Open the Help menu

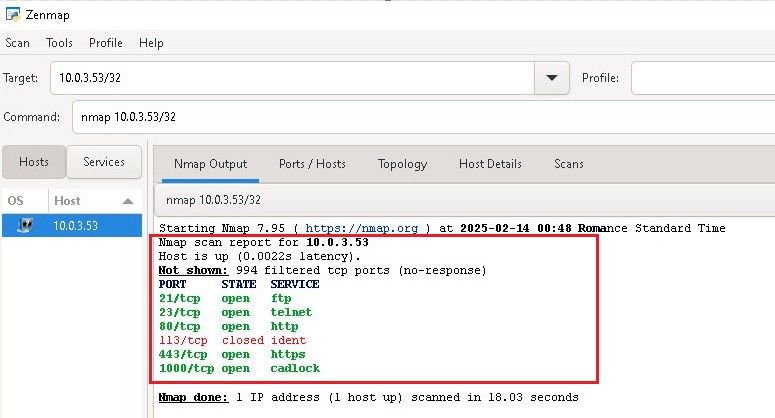tap(151, 43)
